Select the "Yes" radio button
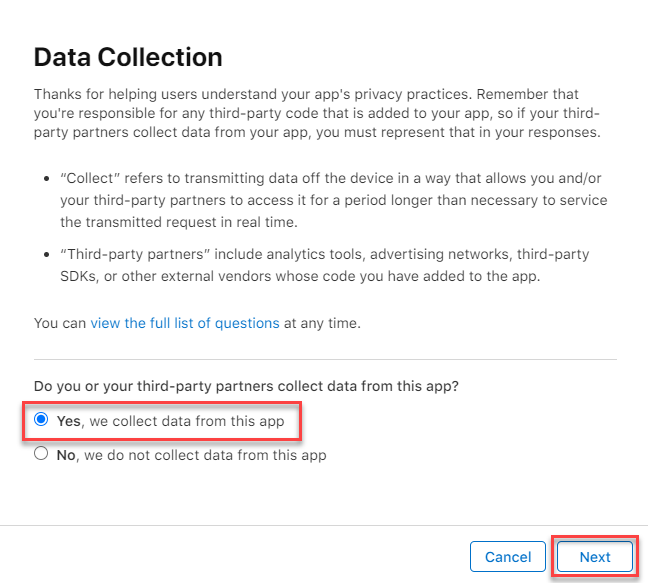 tap(41, 421)
